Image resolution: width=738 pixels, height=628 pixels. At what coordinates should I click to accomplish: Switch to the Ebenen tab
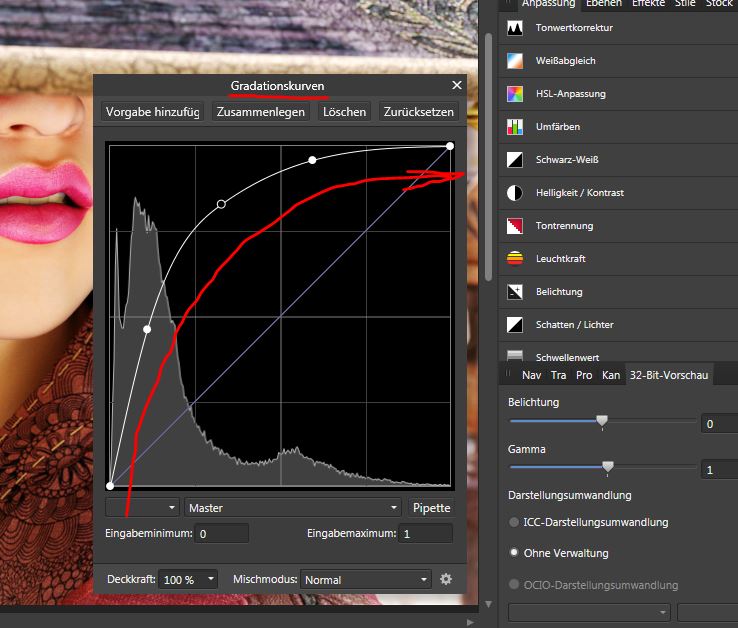[x=604, y=4]
